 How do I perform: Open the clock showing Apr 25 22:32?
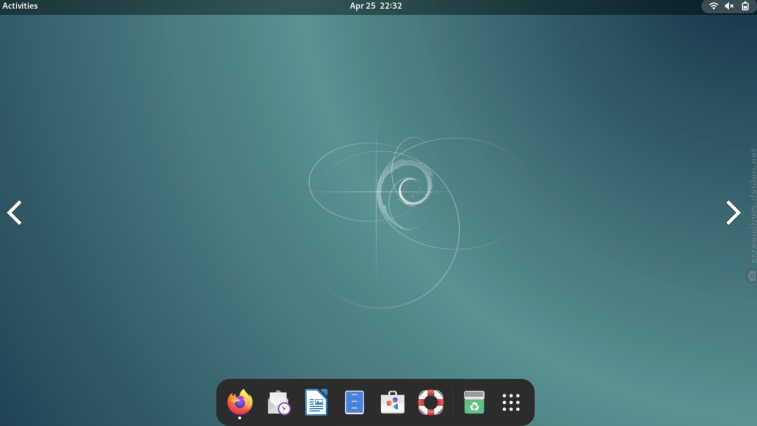pyautogui.click(x=376, y=6)
